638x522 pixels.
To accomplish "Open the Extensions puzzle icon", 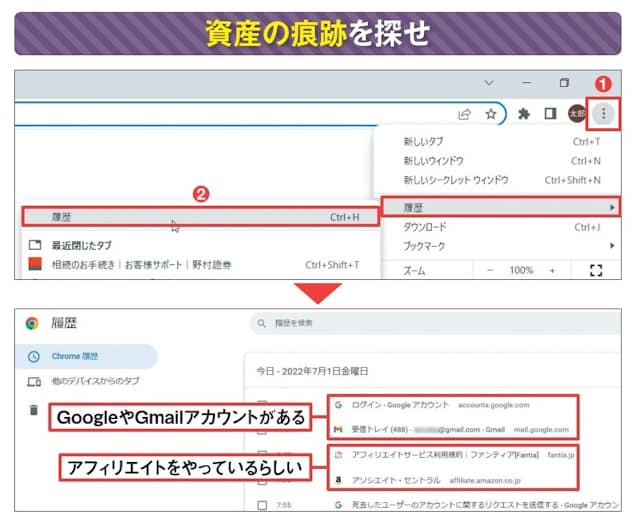I will click(x=524, y=114).
